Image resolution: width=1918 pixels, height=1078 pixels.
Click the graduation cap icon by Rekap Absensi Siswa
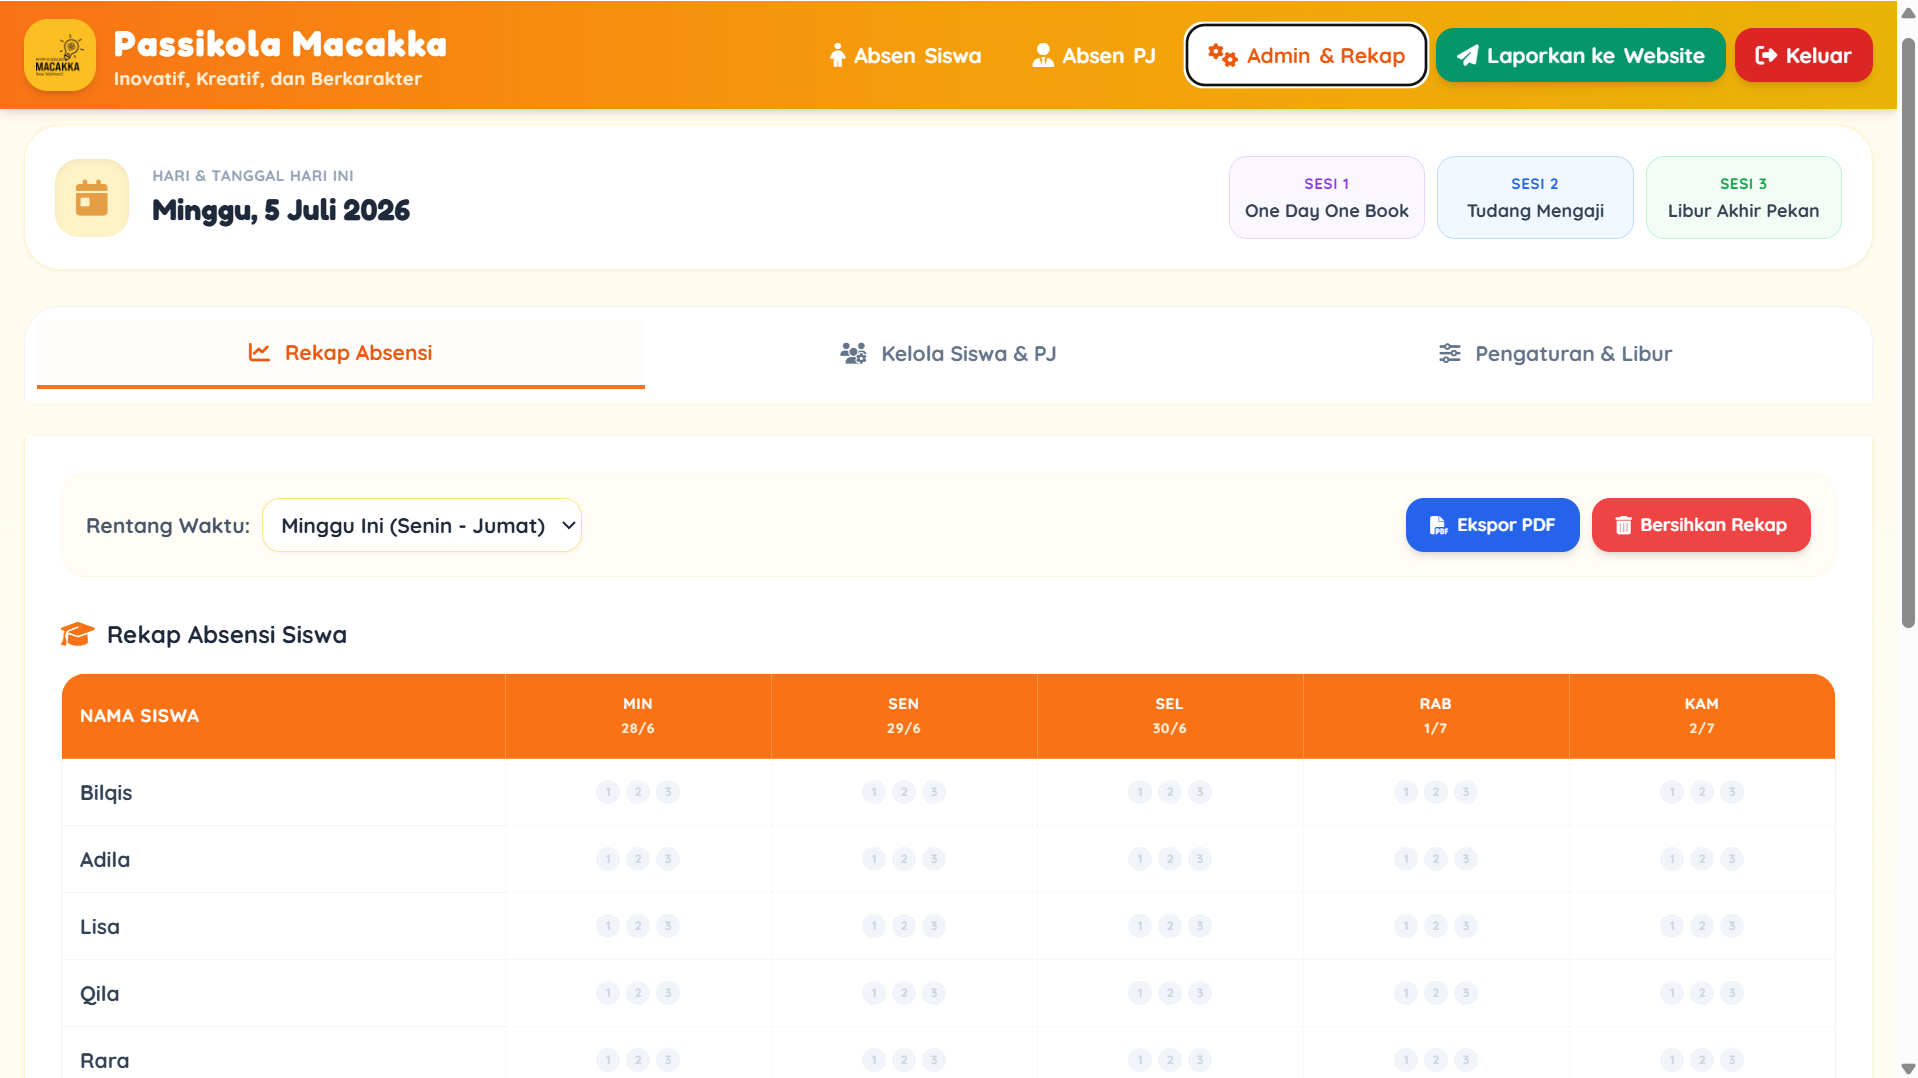click(77, 634)
